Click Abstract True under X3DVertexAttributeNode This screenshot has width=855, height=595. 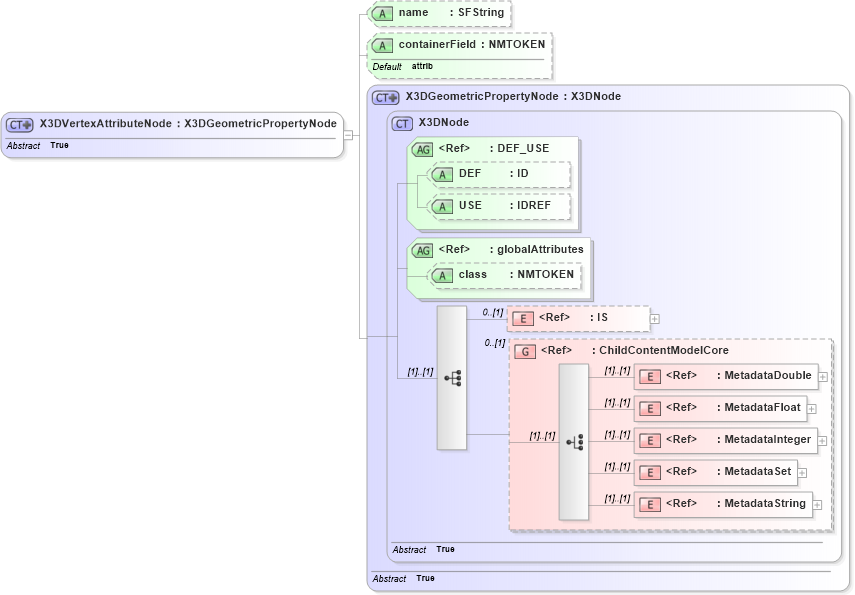[38, 146]
